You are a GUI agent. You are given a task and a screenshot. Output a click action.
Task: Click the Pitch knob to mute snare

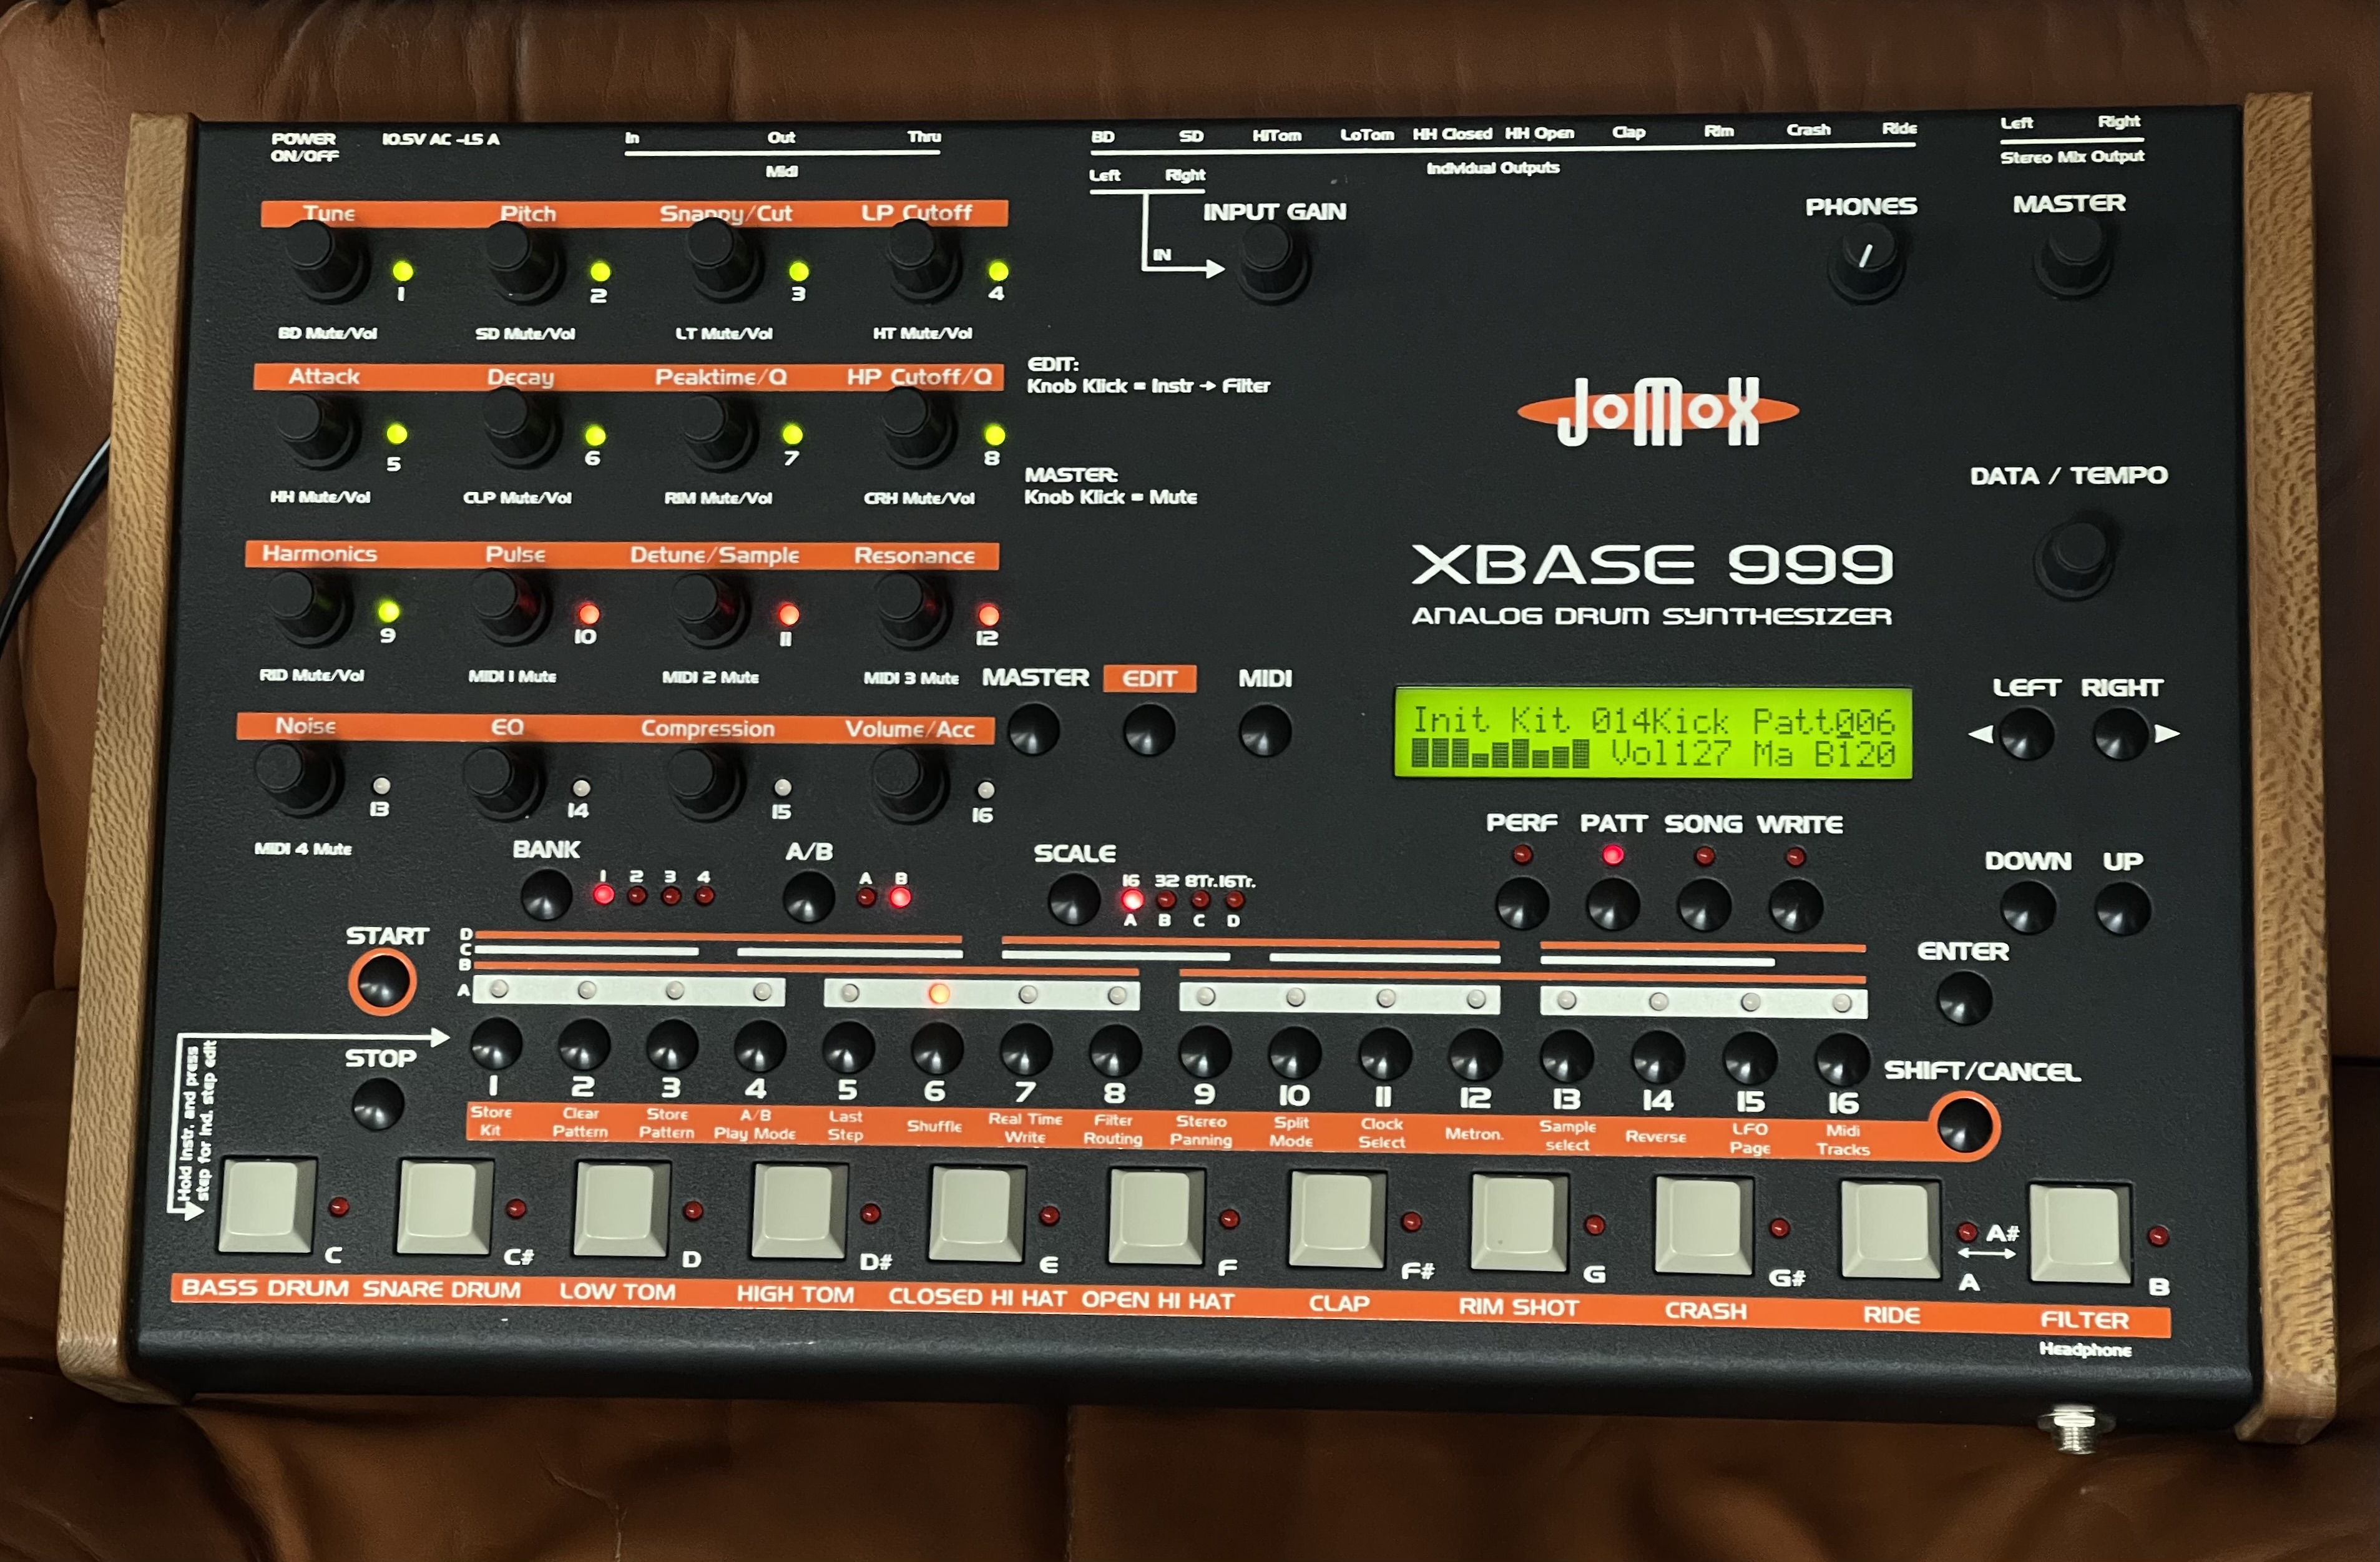522,260
